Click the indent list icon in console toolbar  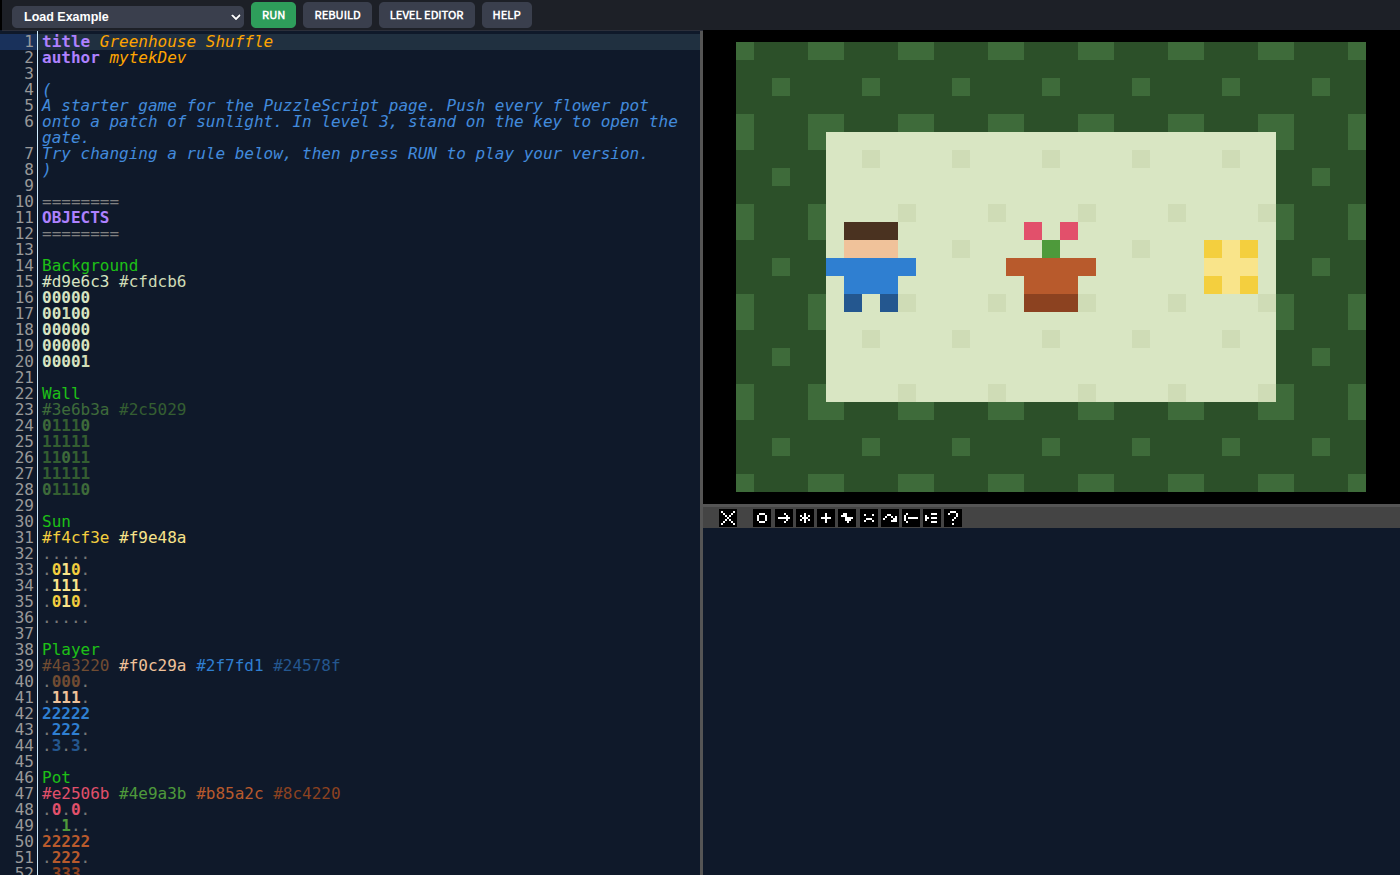(x=932, y=518)
